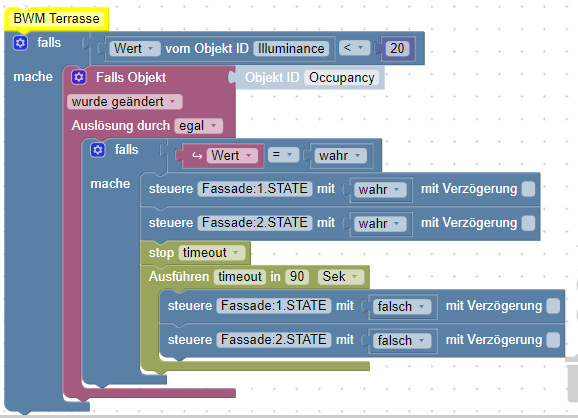This screenshot has width=578, height=418.
Task: Click the Fassade:1.STATE field in falsch row
Action: click(274, 306)
